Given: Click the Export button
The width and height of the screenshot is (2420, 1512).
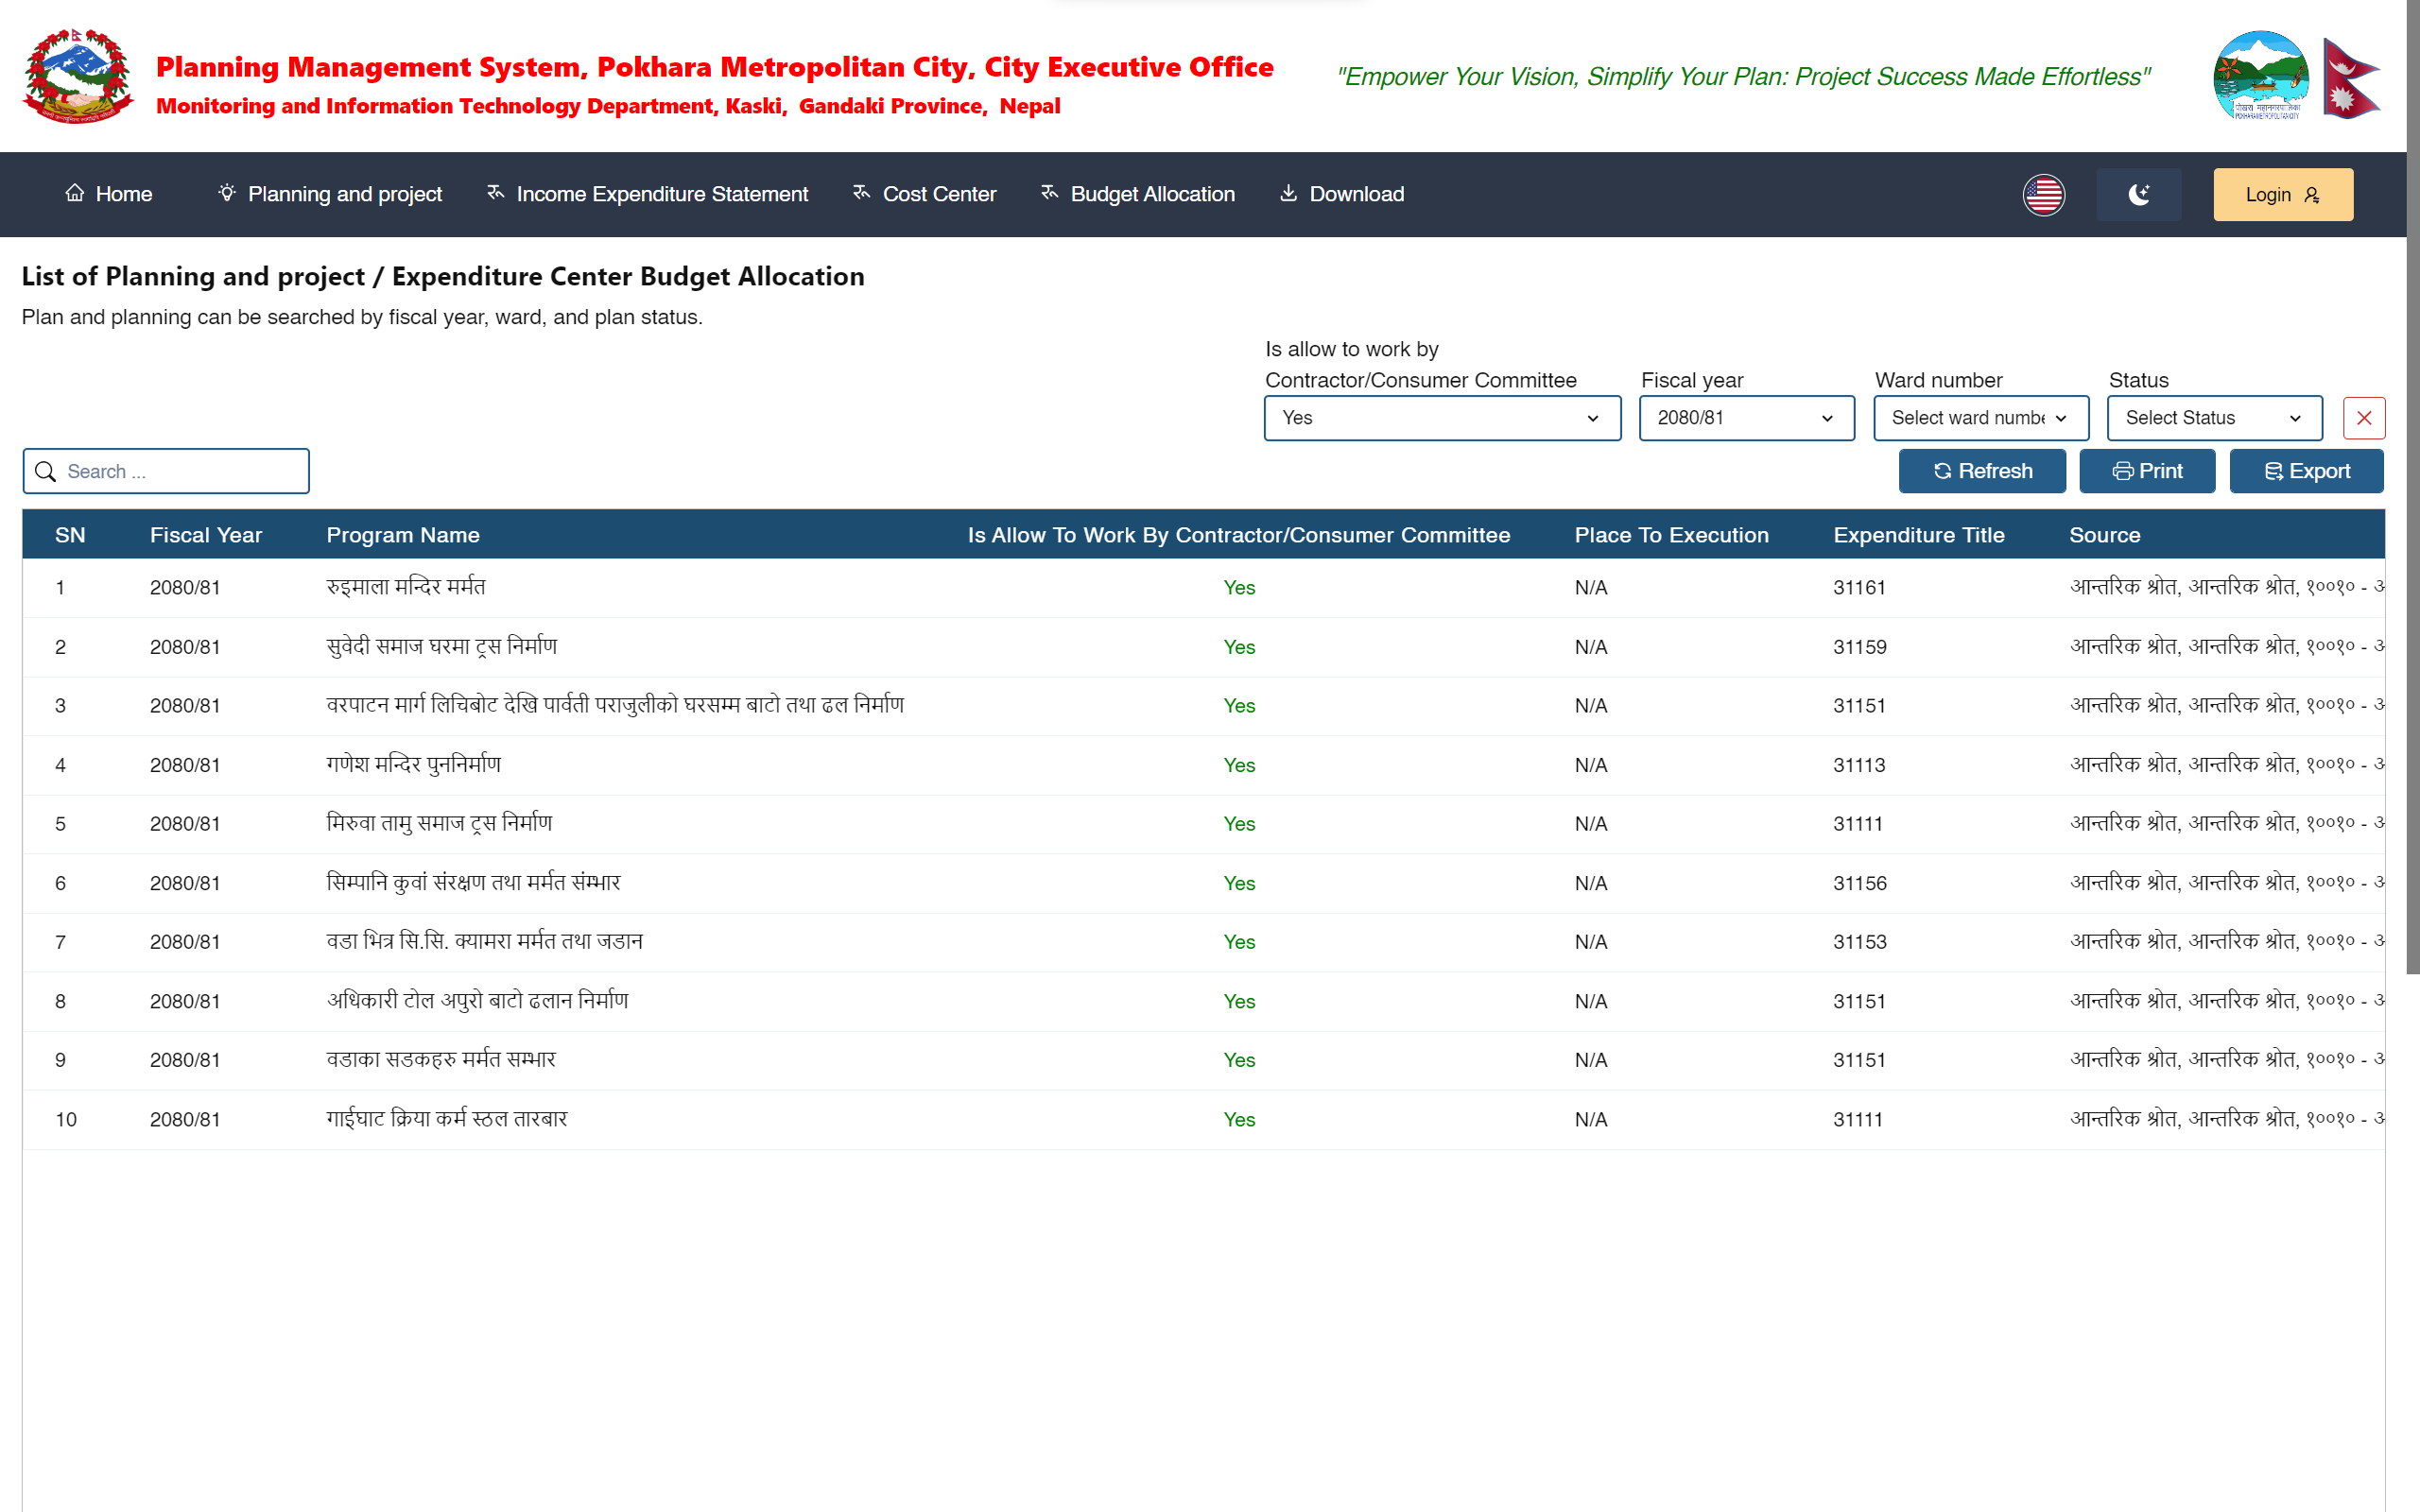Looking at the screenshot, I should (x=2306, y=471).
